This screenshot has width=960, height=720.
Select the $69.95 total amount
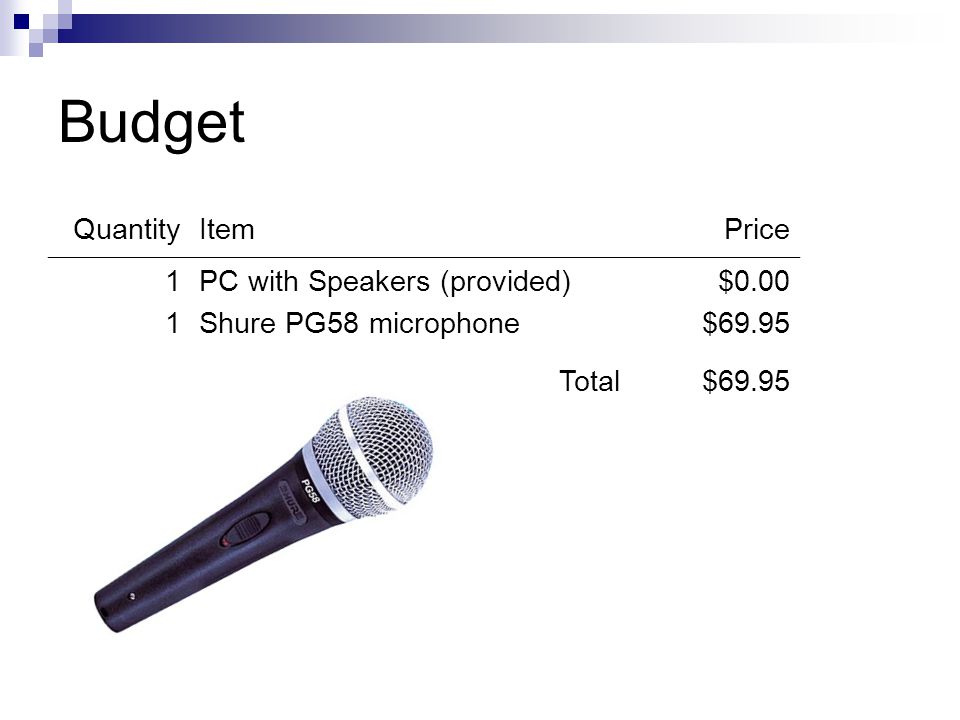click(746, 381)
